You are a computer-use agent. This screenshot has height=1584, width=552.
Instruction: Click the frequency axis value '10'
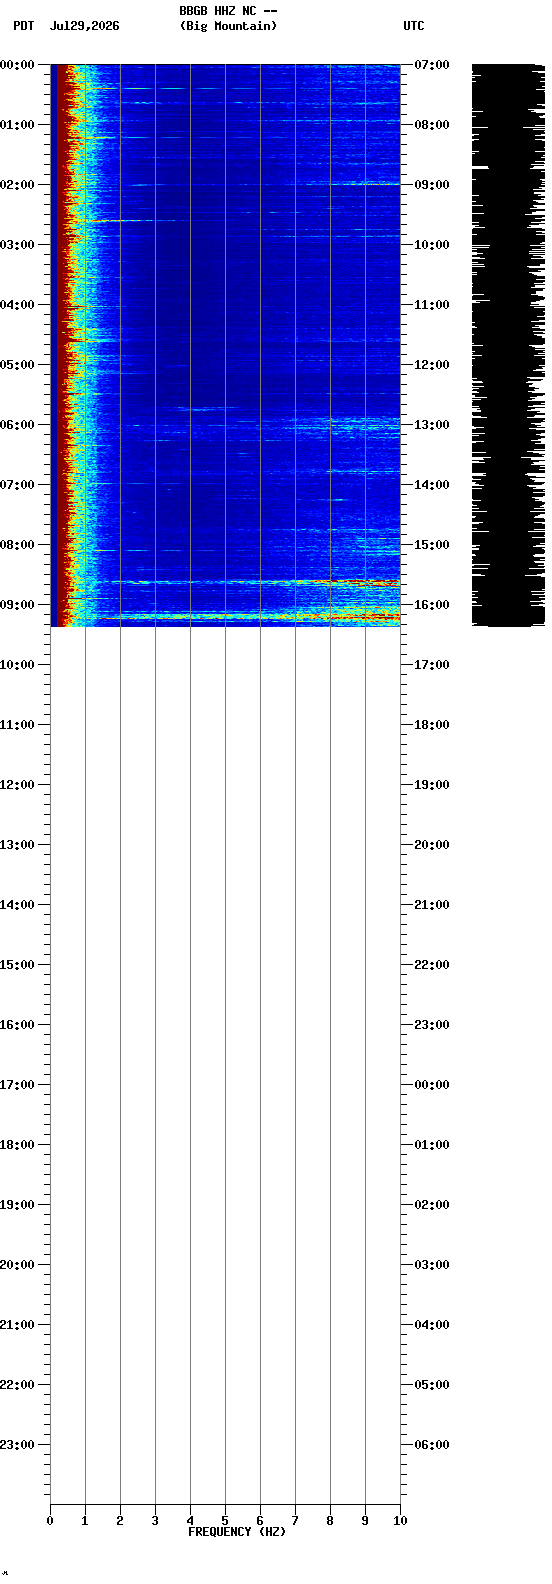(x=400, y=1521)
